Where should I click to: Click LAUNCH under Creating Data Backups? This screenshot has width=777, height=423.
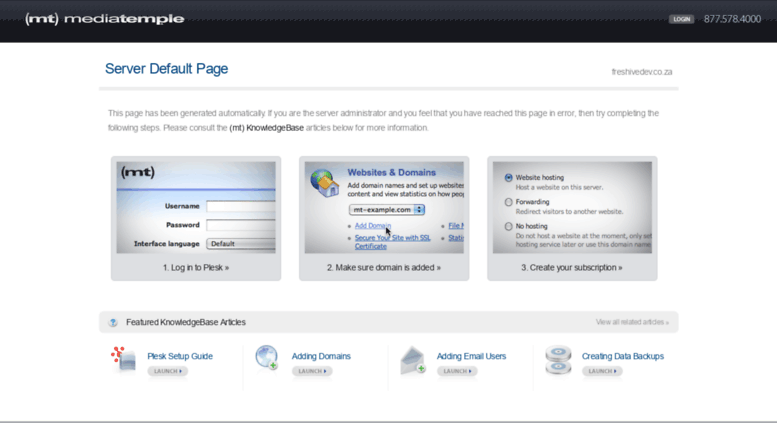pyautogui.click(x=602, y=371)
